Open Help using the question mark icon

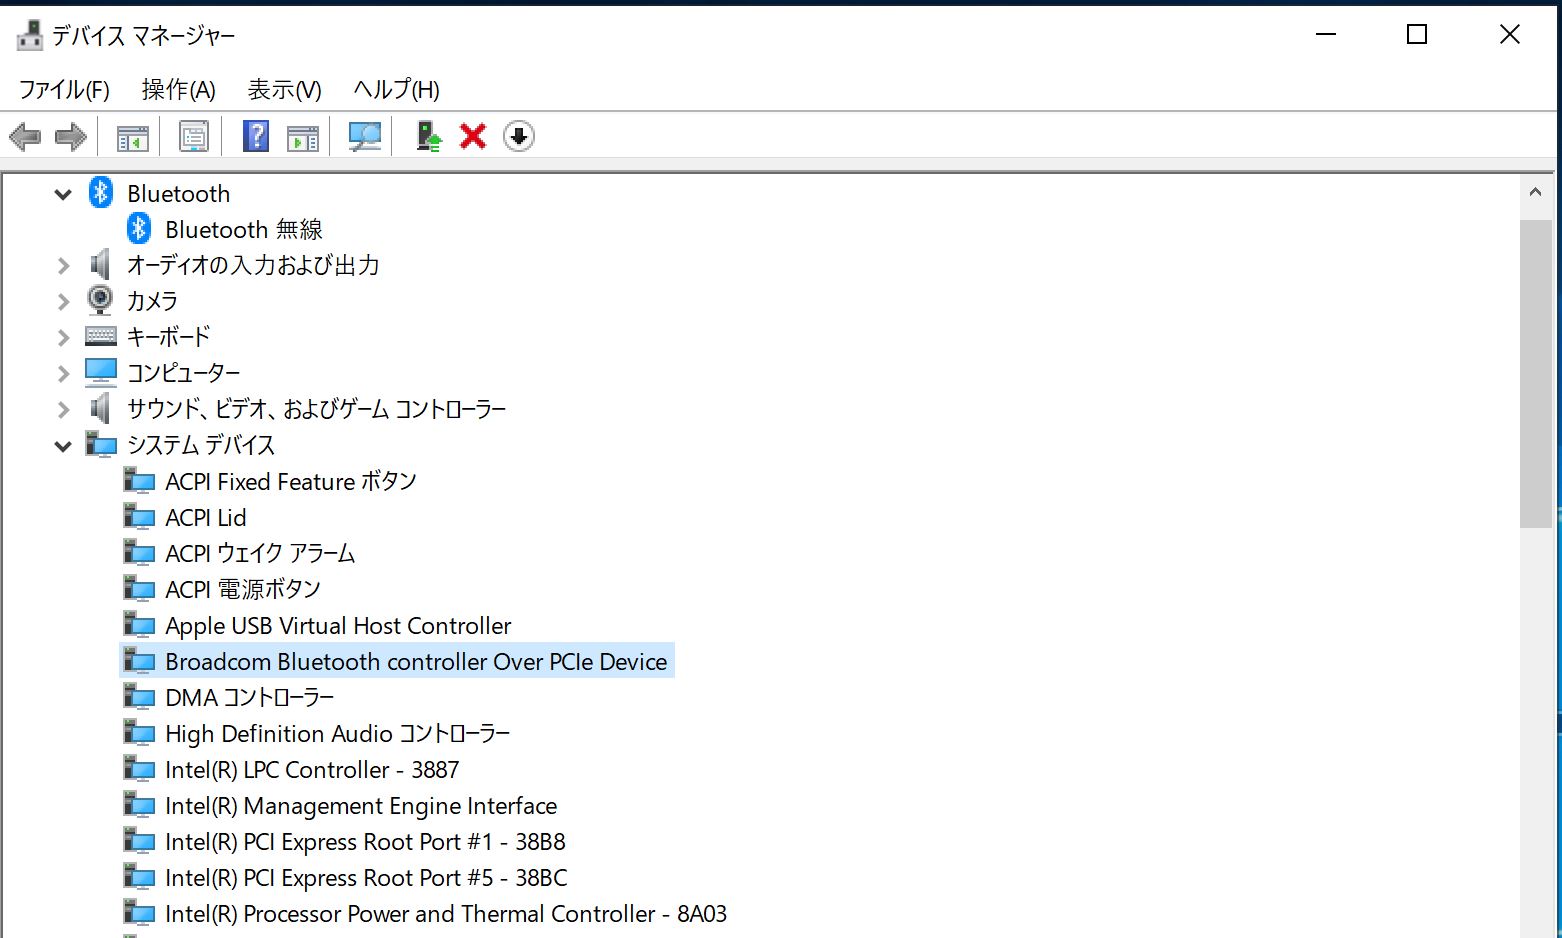point(256,136)
